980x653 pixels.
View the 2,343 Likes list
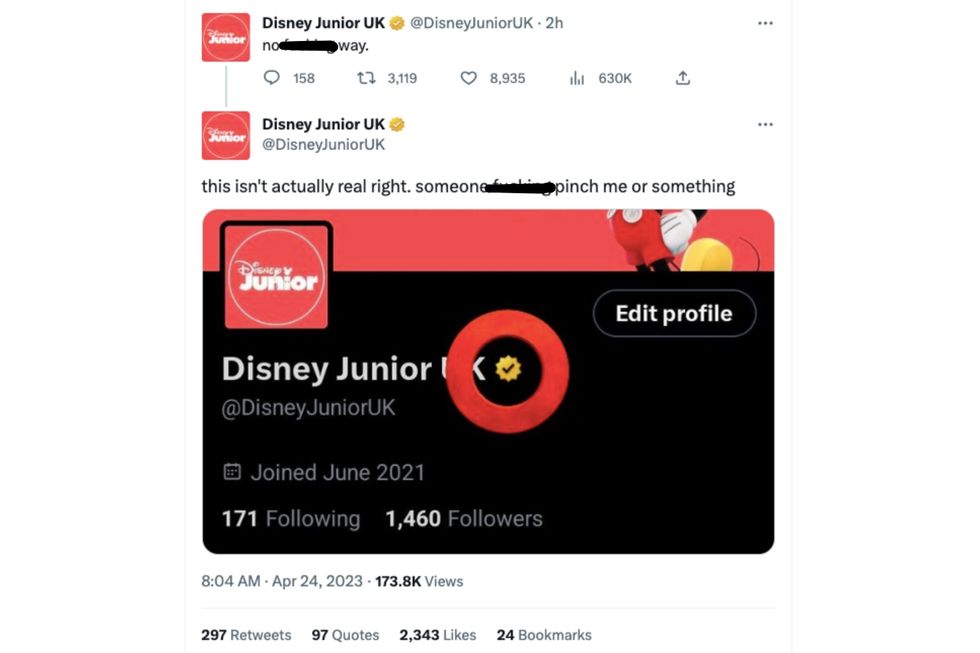pyautogui.click(x=437, y=635)
